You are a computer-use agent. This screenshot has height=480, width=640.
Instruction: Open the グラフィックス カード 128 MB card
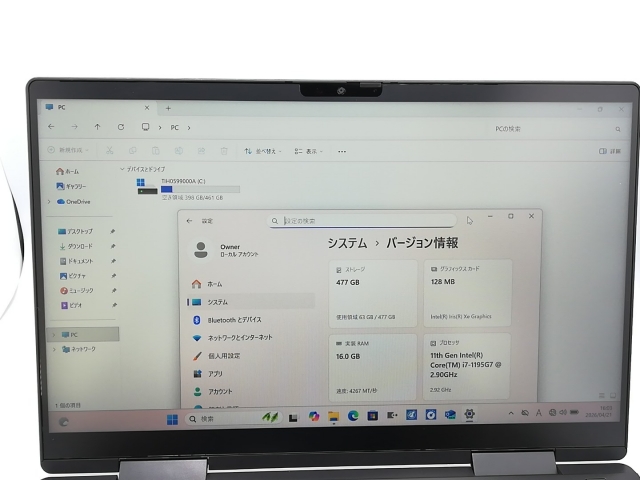click(x=467, y=293)
